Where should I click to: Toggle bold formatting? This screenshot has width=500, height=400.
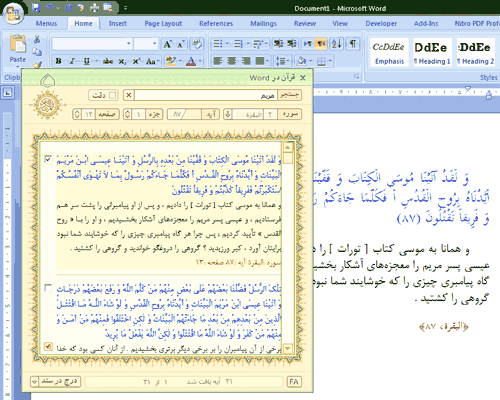[x=58, y=61]
